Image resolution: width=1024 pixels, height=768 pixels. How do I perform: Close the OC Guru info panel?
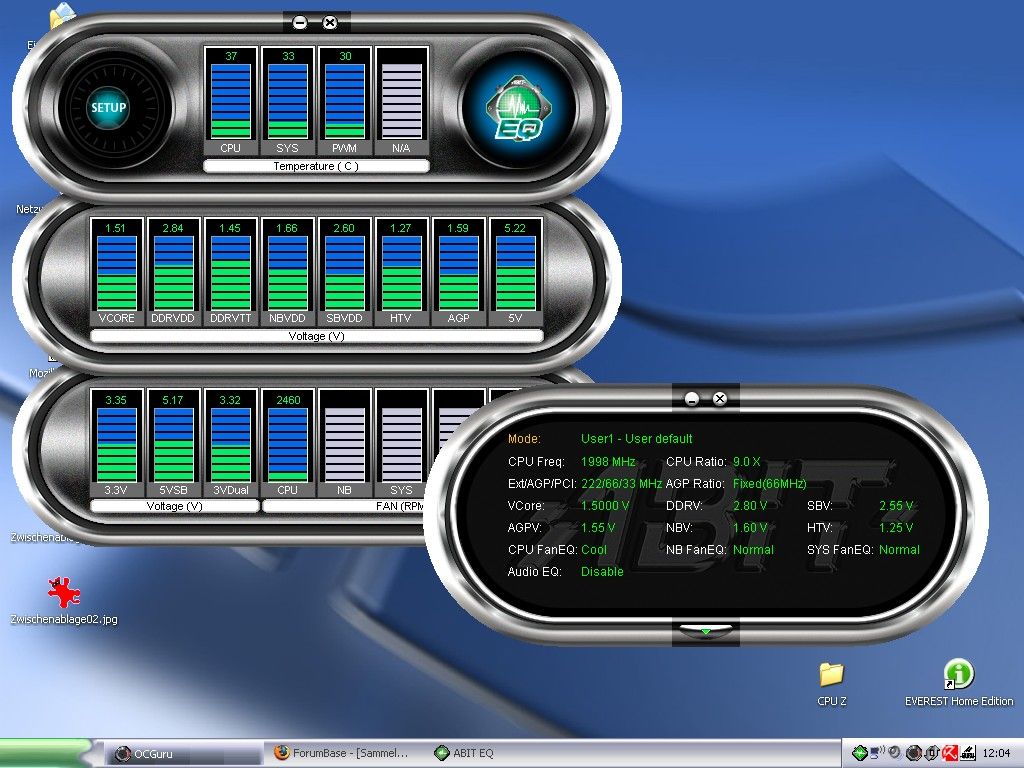720,398
